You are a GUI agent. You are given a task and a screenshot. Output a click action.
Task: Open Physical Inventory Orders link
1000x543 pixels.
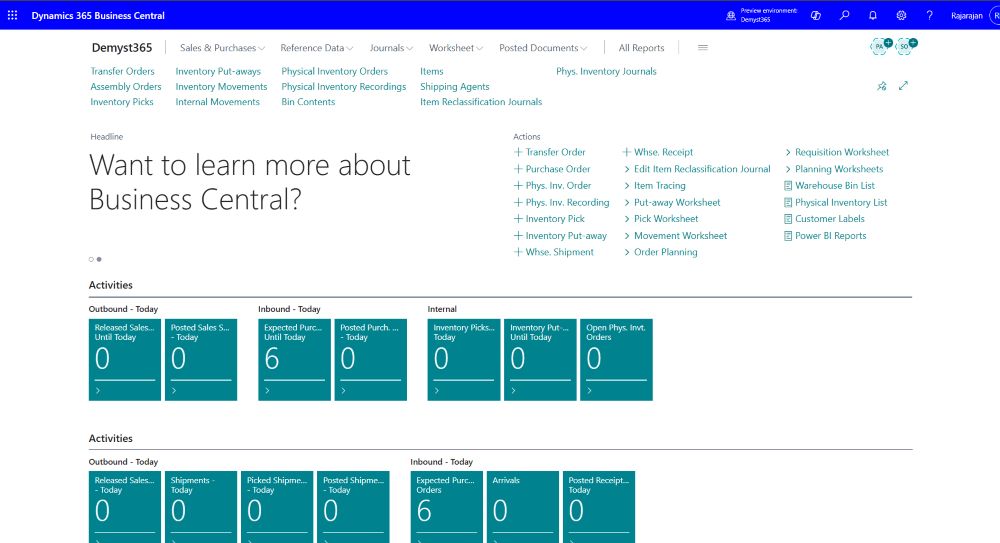pos(334,71)
